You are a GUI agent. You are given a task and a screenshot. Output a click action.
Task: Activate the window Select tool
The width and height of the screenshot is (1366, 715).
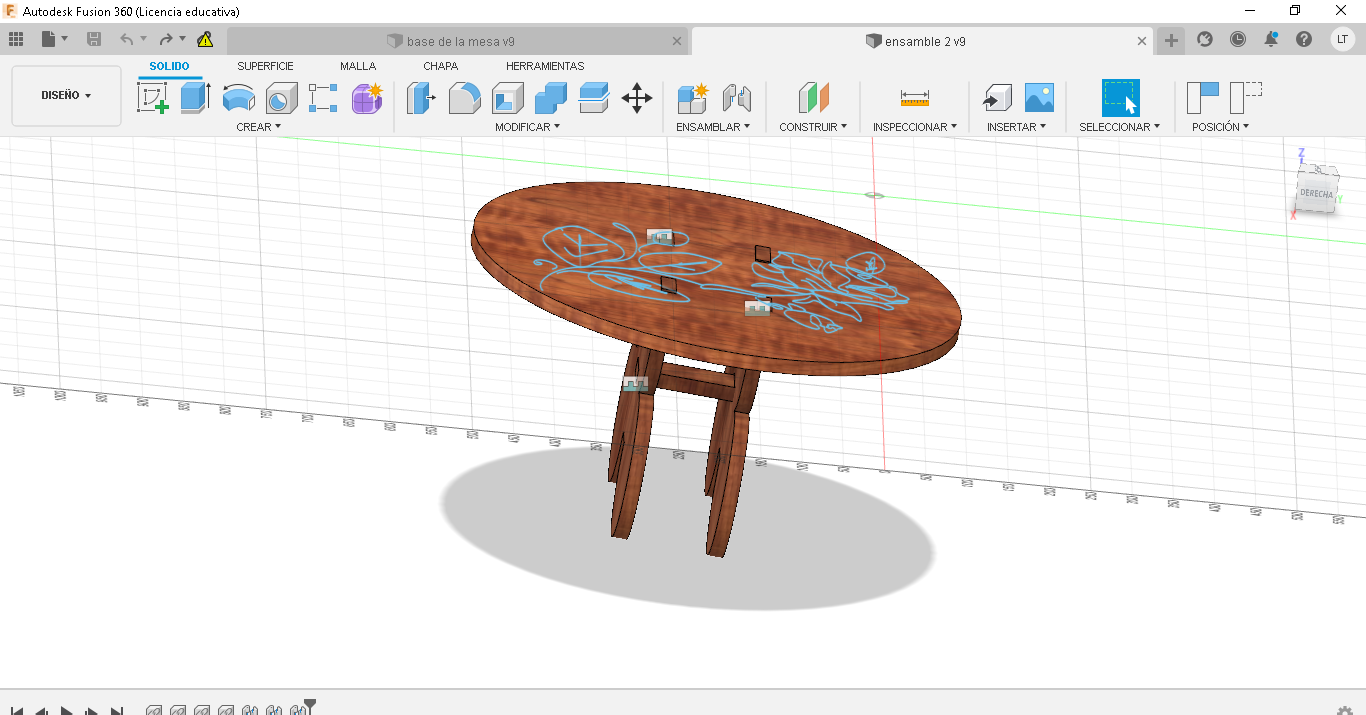1120,98
